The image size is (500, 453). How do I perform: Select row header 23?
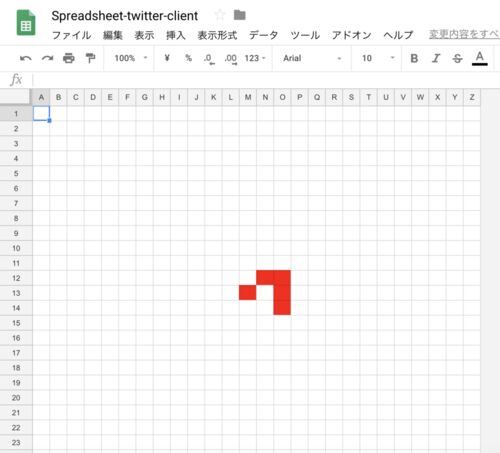point(16,442)
